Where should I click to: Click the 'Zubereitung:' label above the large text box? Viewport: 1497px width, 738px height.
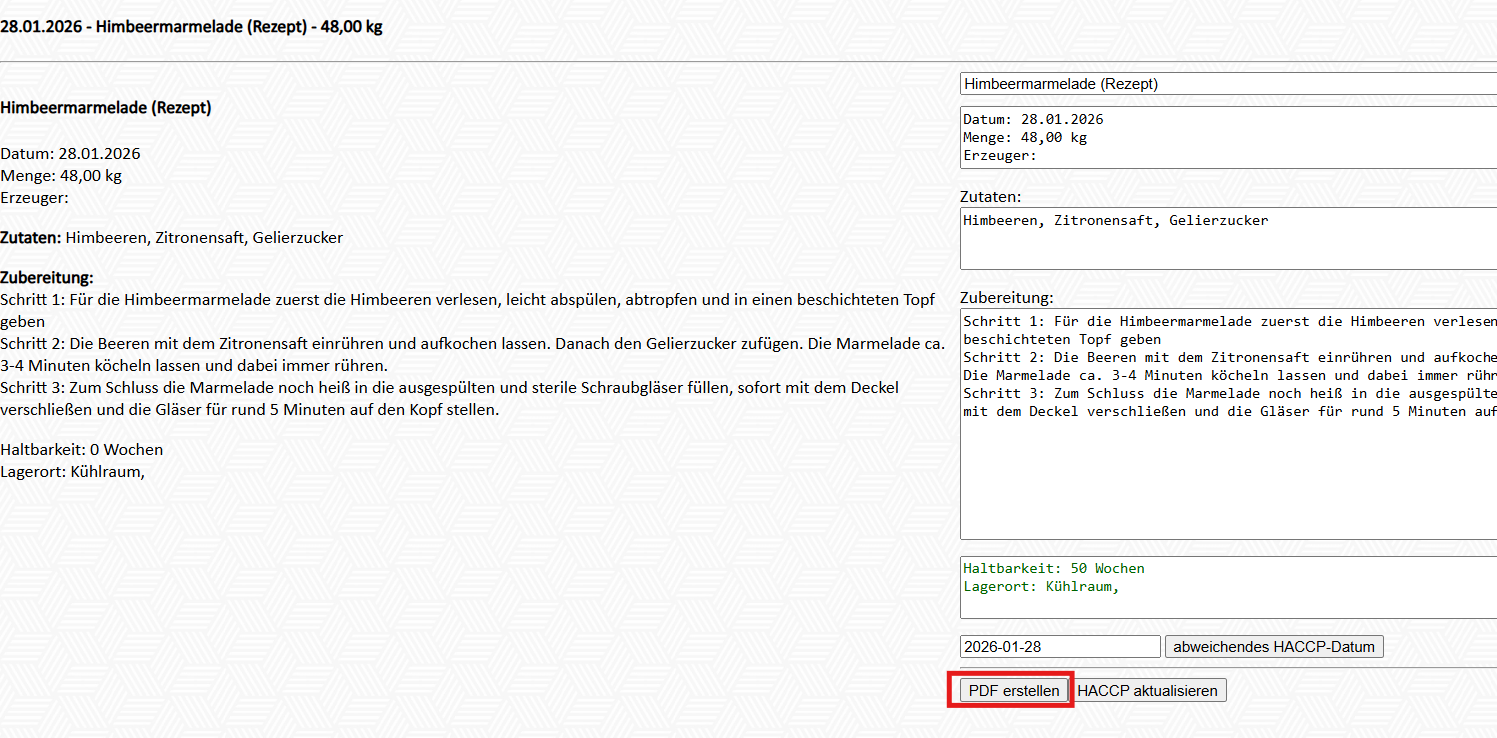pyautogui.click(x=1006, y=298)
